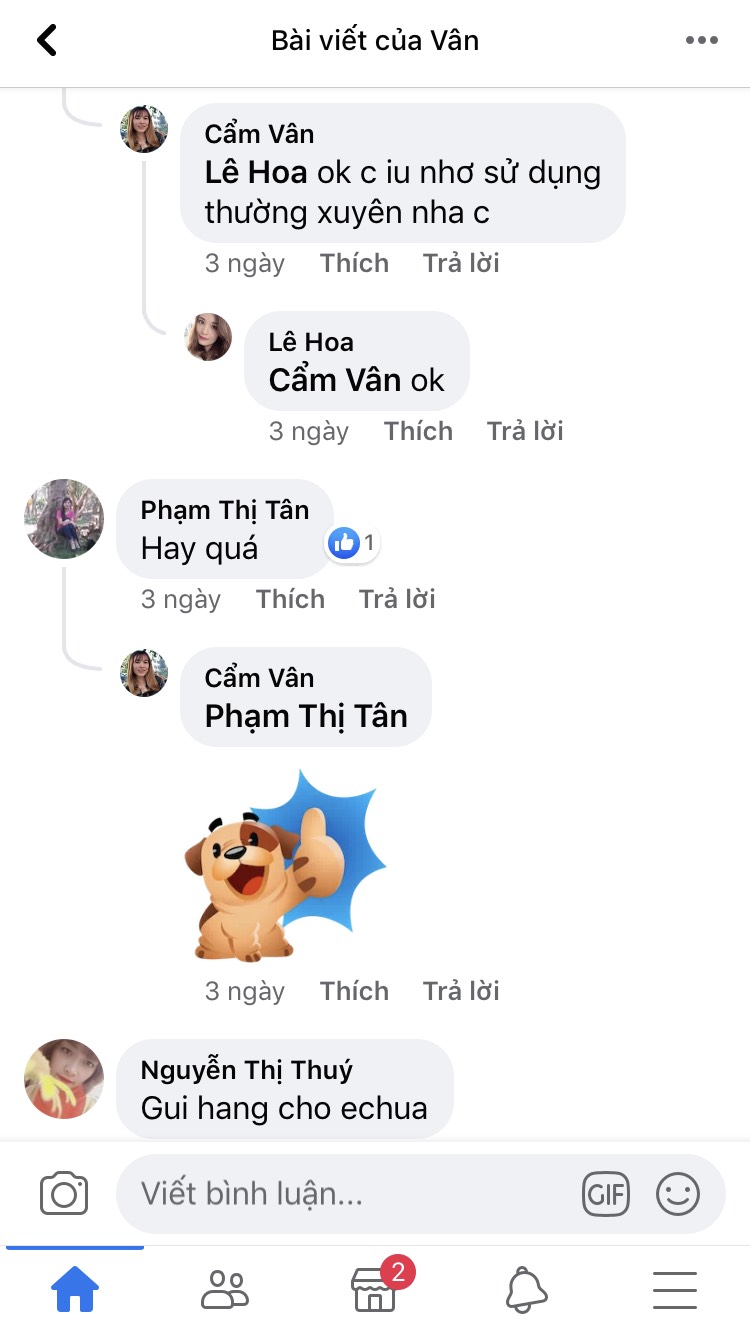Open the three-dots more options menu
The height and width of the screenshot is (1334, 750).
pyautogui.click(x=702, y=40)
